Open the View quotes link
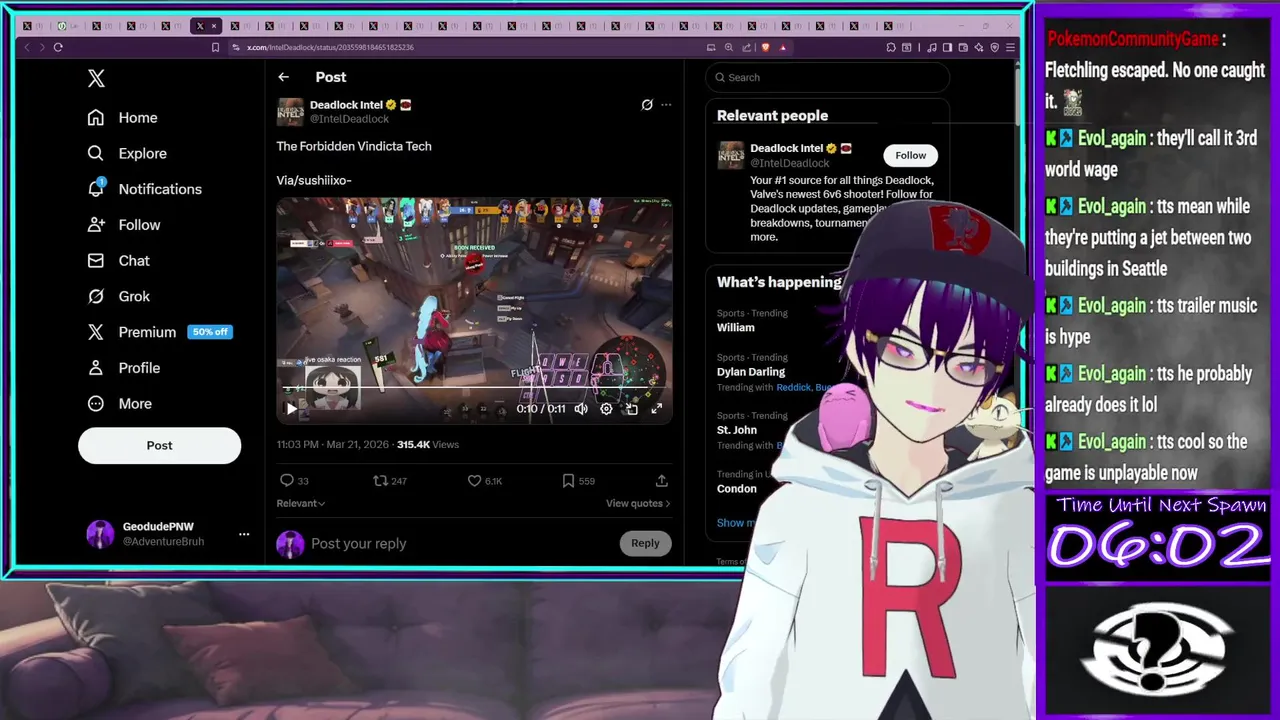The image size is (1280, 720). click(638, 503)
